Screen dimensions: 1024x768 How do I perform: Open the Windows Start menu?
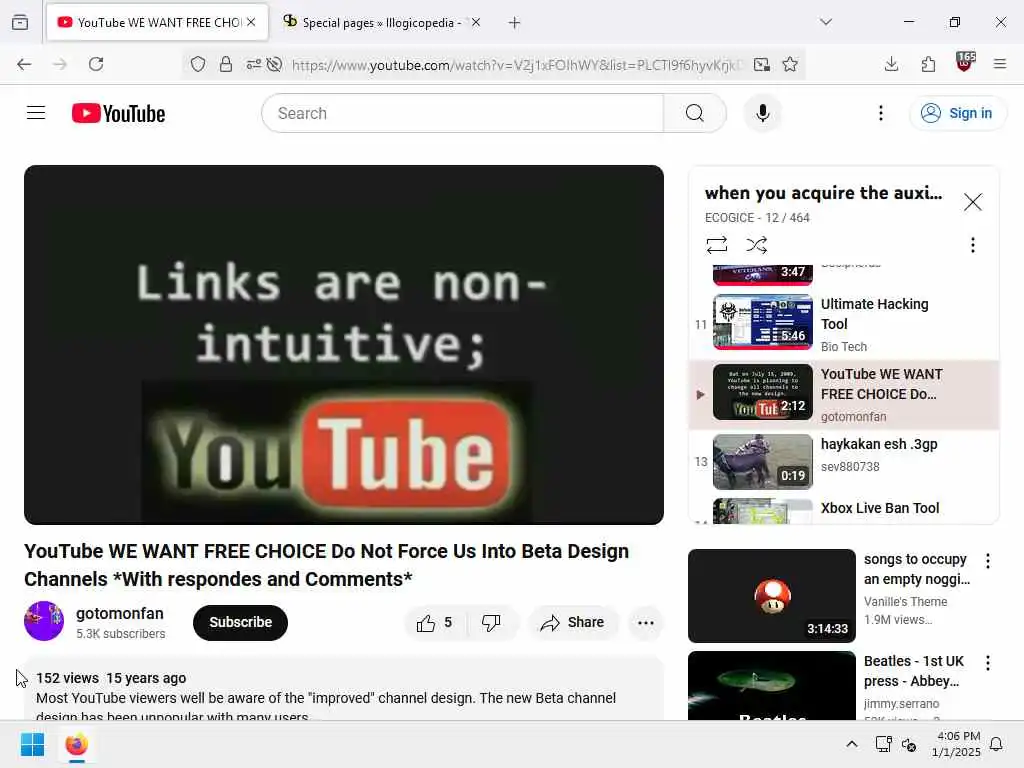32,744
